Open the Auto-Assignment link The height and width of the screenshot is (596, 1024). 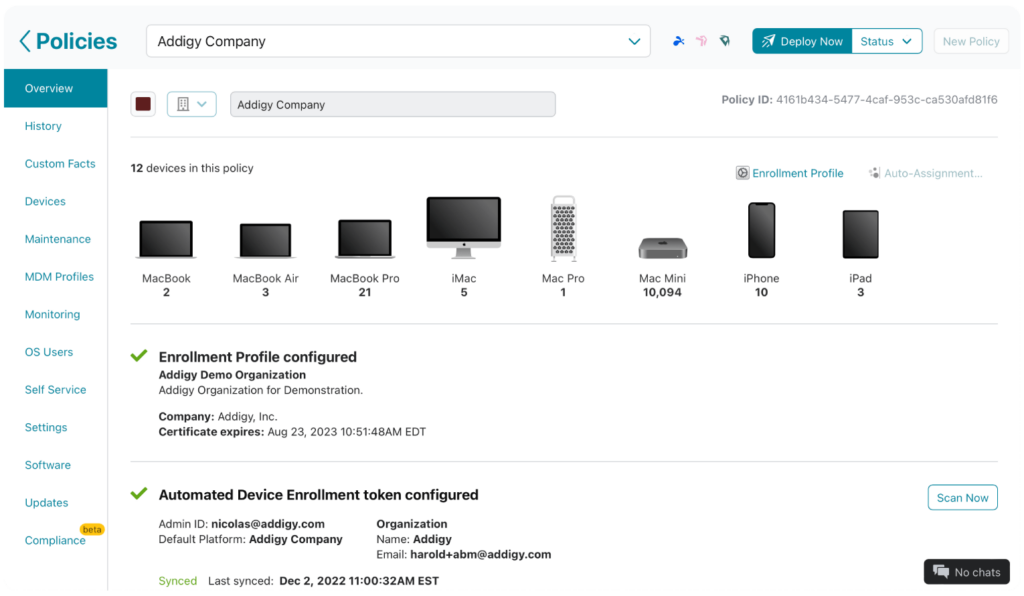(x=933, y=173)
